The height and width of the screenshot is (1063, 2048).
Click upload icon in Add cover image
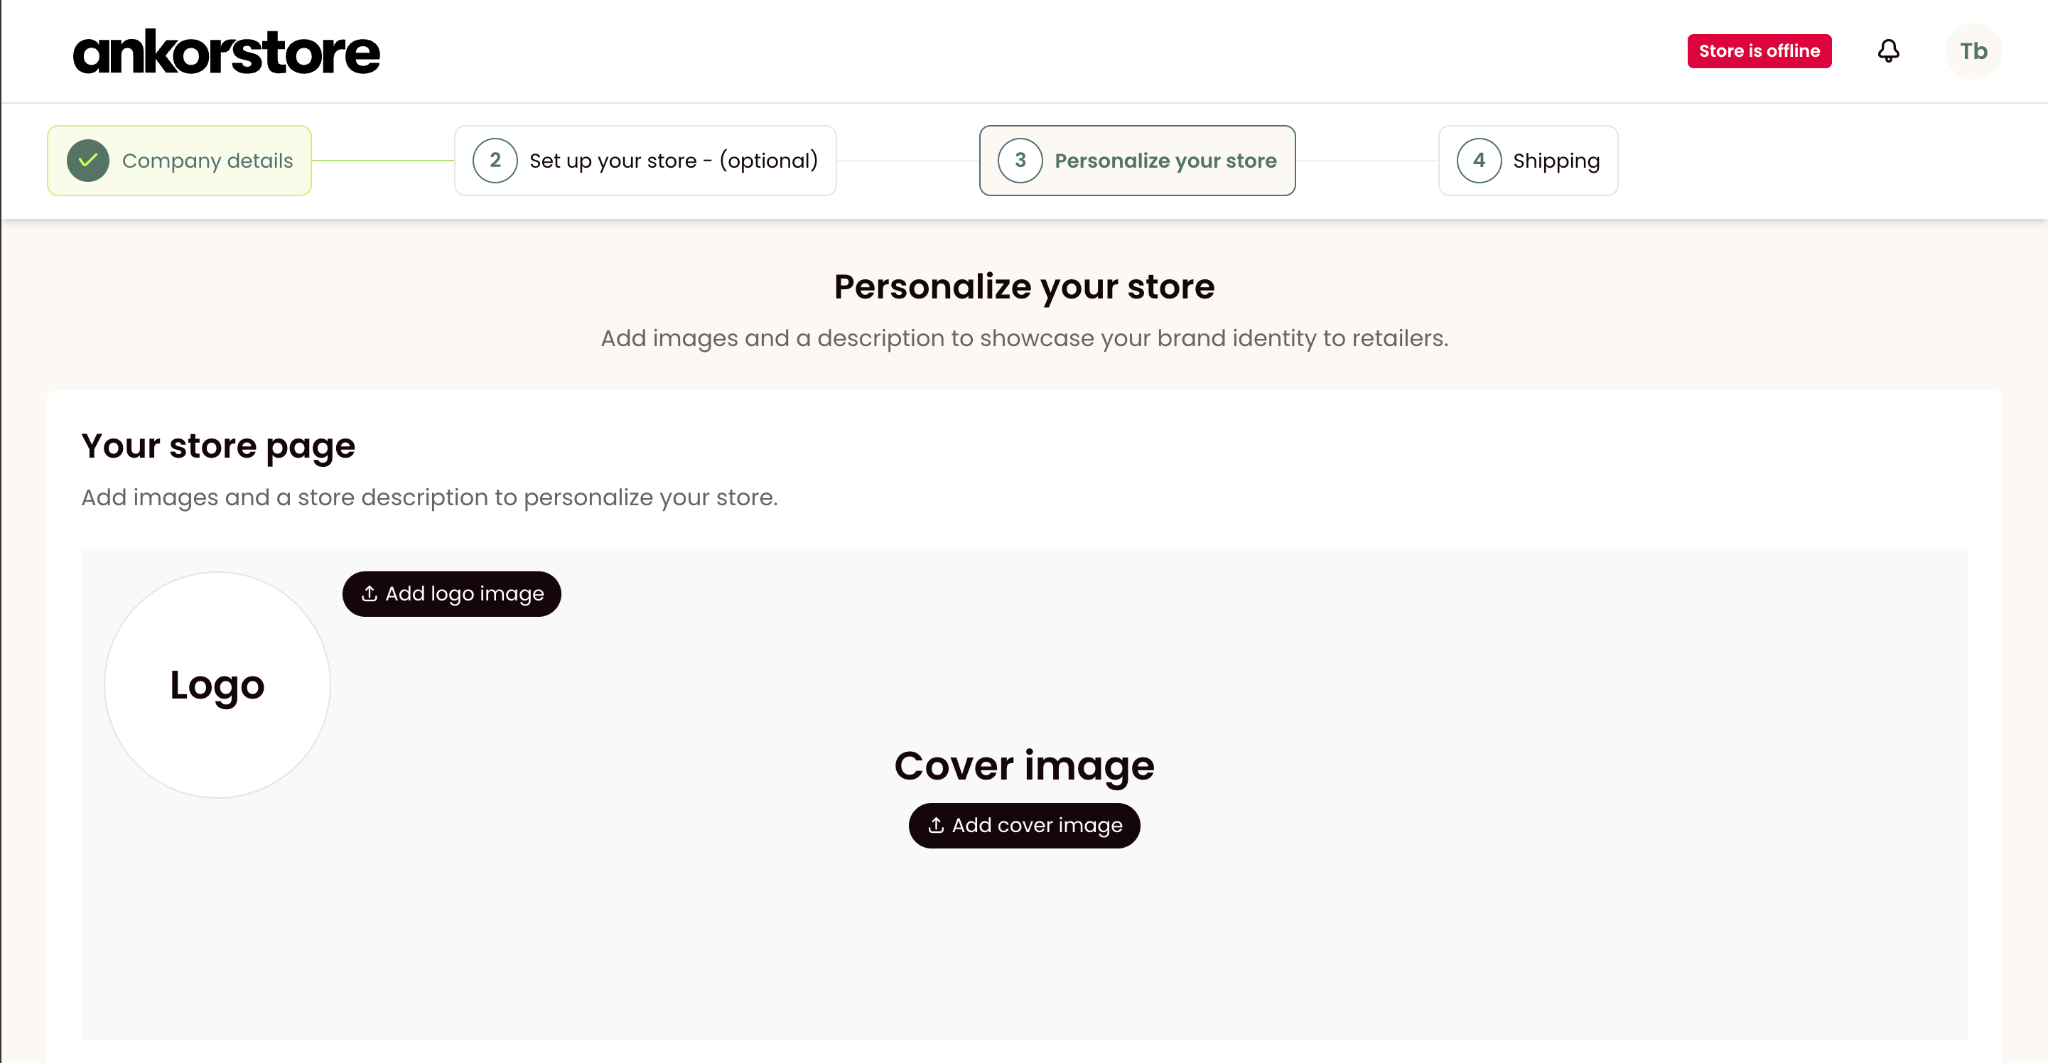point(936,825)
